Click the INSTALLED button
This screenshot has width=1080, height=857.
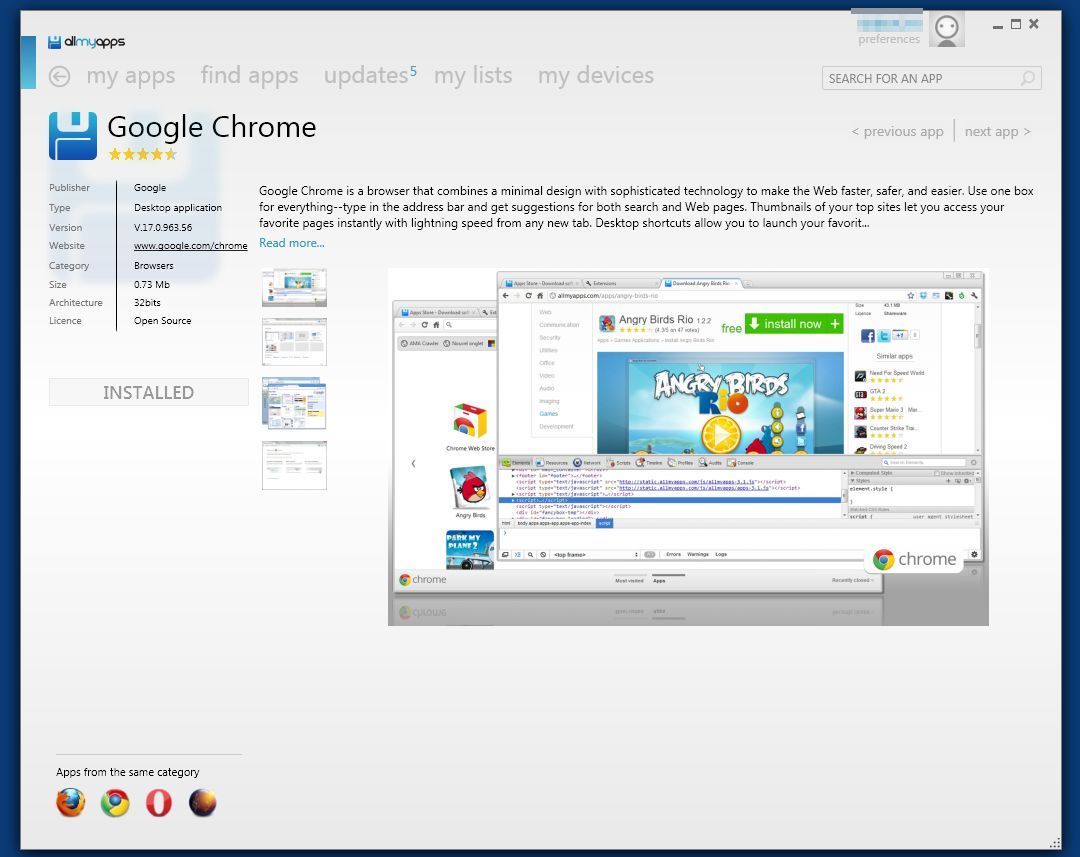tap(149, 393)
